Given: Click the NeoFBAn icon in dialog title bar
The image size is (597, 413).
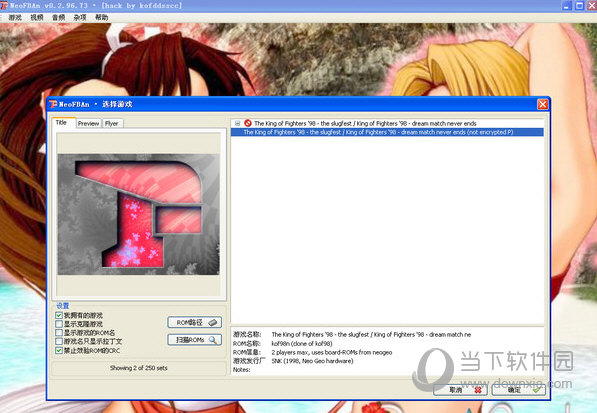Looking at the screenshot, I should 53,104.
